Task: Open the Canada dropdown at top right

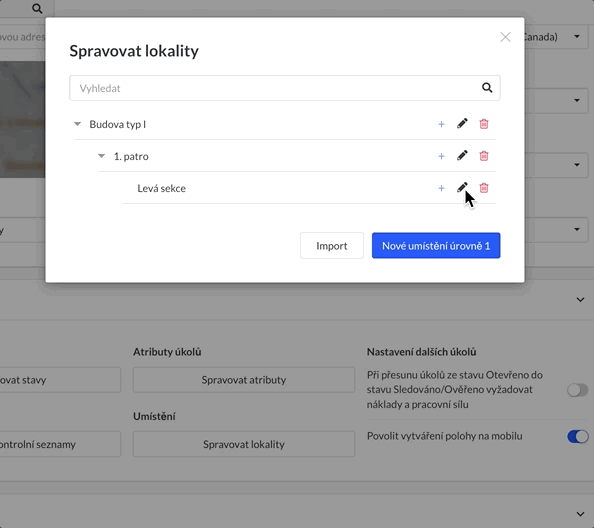Action: [577, 37]
